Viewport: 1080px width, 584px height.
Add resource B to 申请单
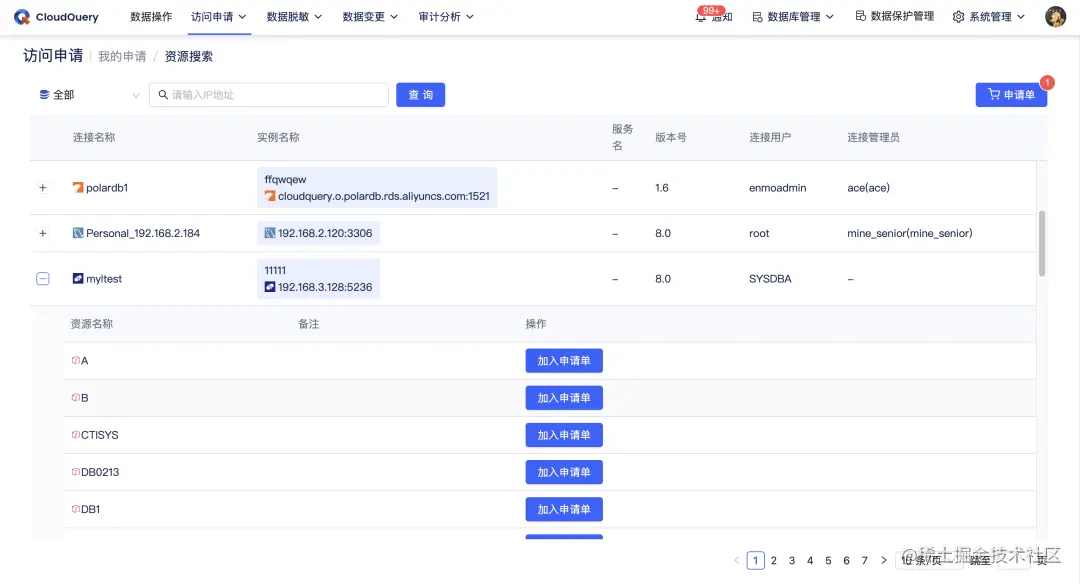point(564,397)
